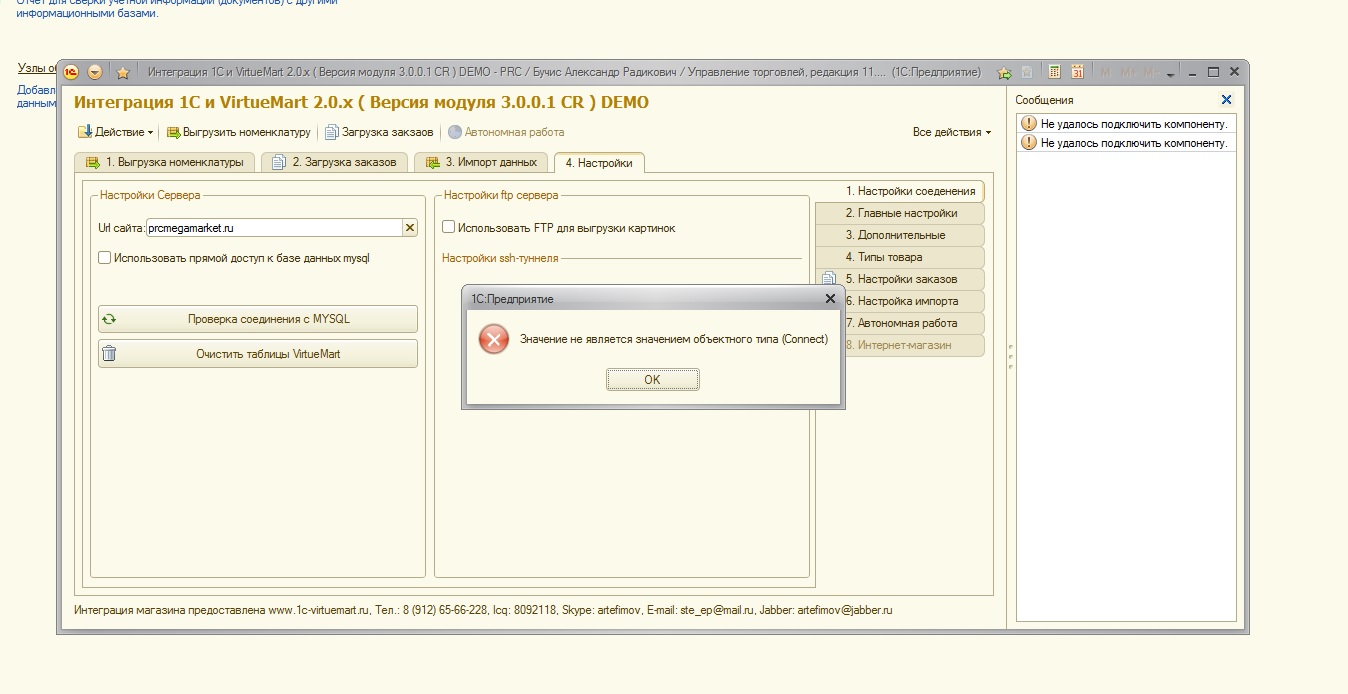
Task: Click www.1c-virtuemart.ru in the footer
Action: pos(320,610)
